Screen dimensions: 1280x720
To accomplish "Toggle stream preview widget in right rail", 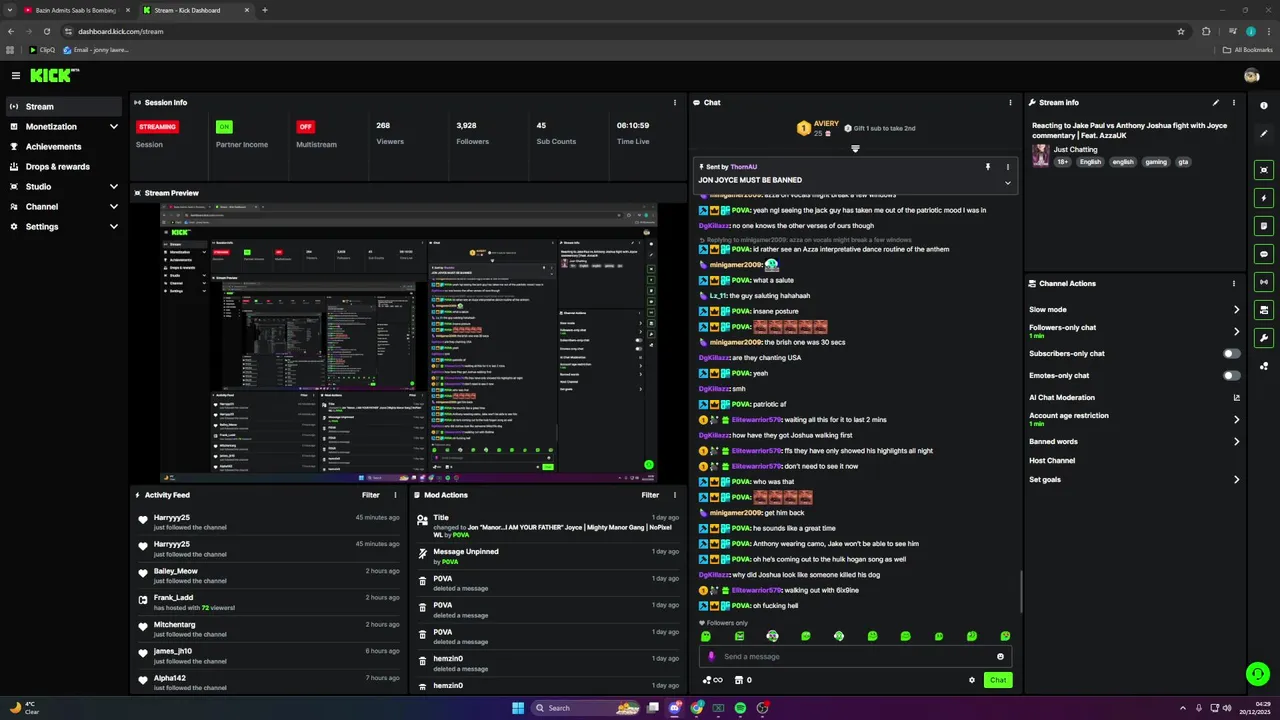I will pos(1264,170).
